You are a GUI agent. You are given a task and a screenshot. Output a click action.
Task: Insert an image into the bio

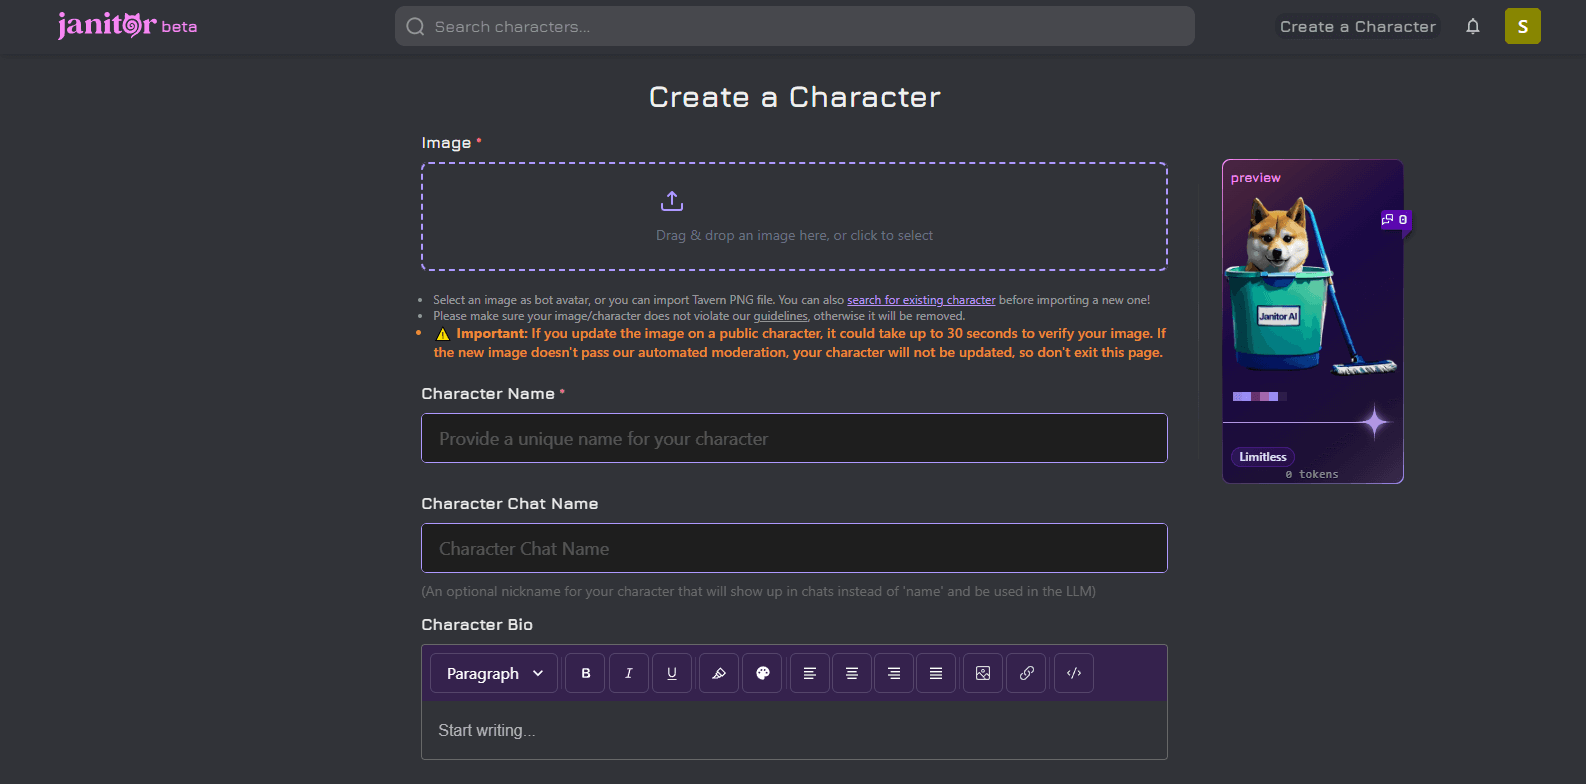point(983,673)
